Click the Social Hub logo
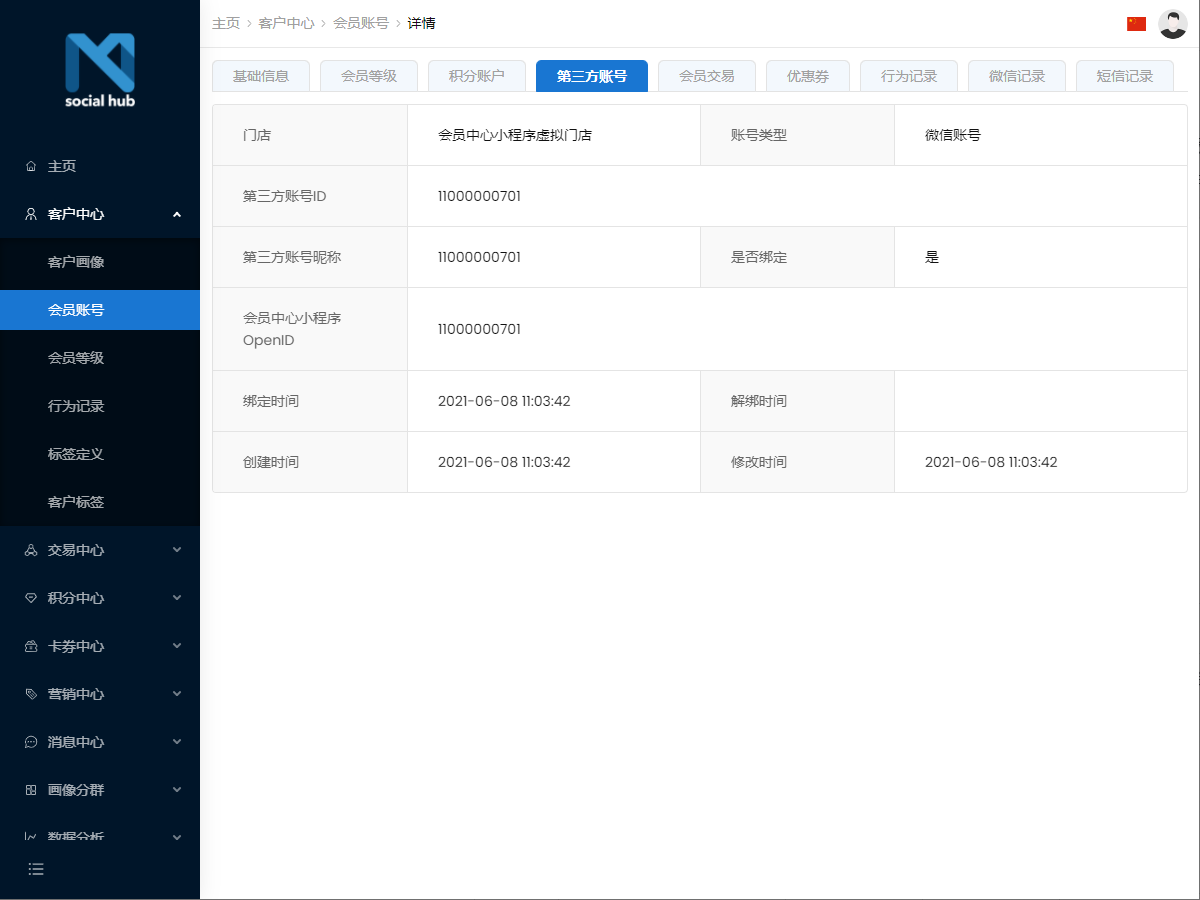Screen dimensions: 1200x900 tap(100, 70)
